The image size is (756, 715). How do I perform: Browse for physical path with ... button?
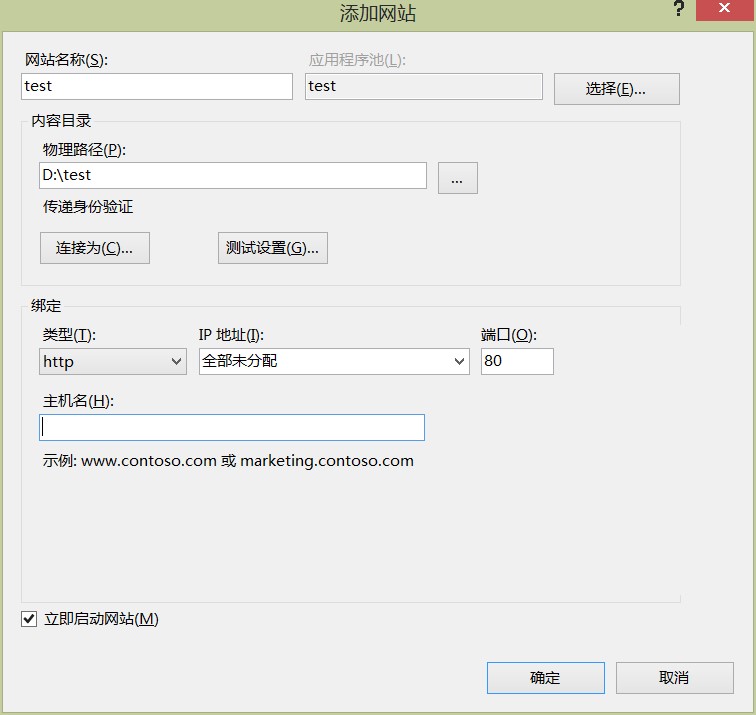click(x=458, y=178)
